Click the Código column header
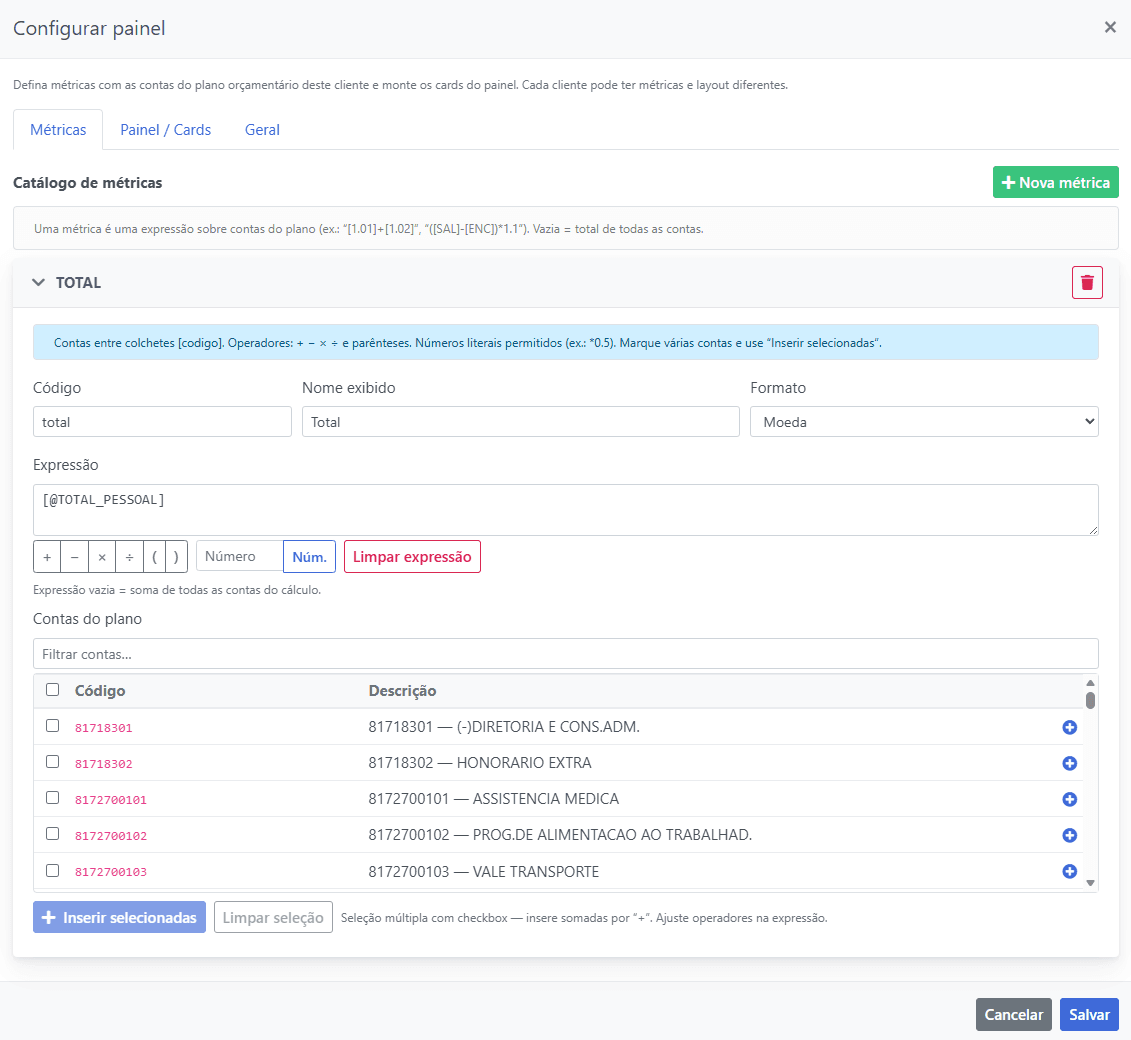The image size is (1131, 1040). tap(100, 691)
